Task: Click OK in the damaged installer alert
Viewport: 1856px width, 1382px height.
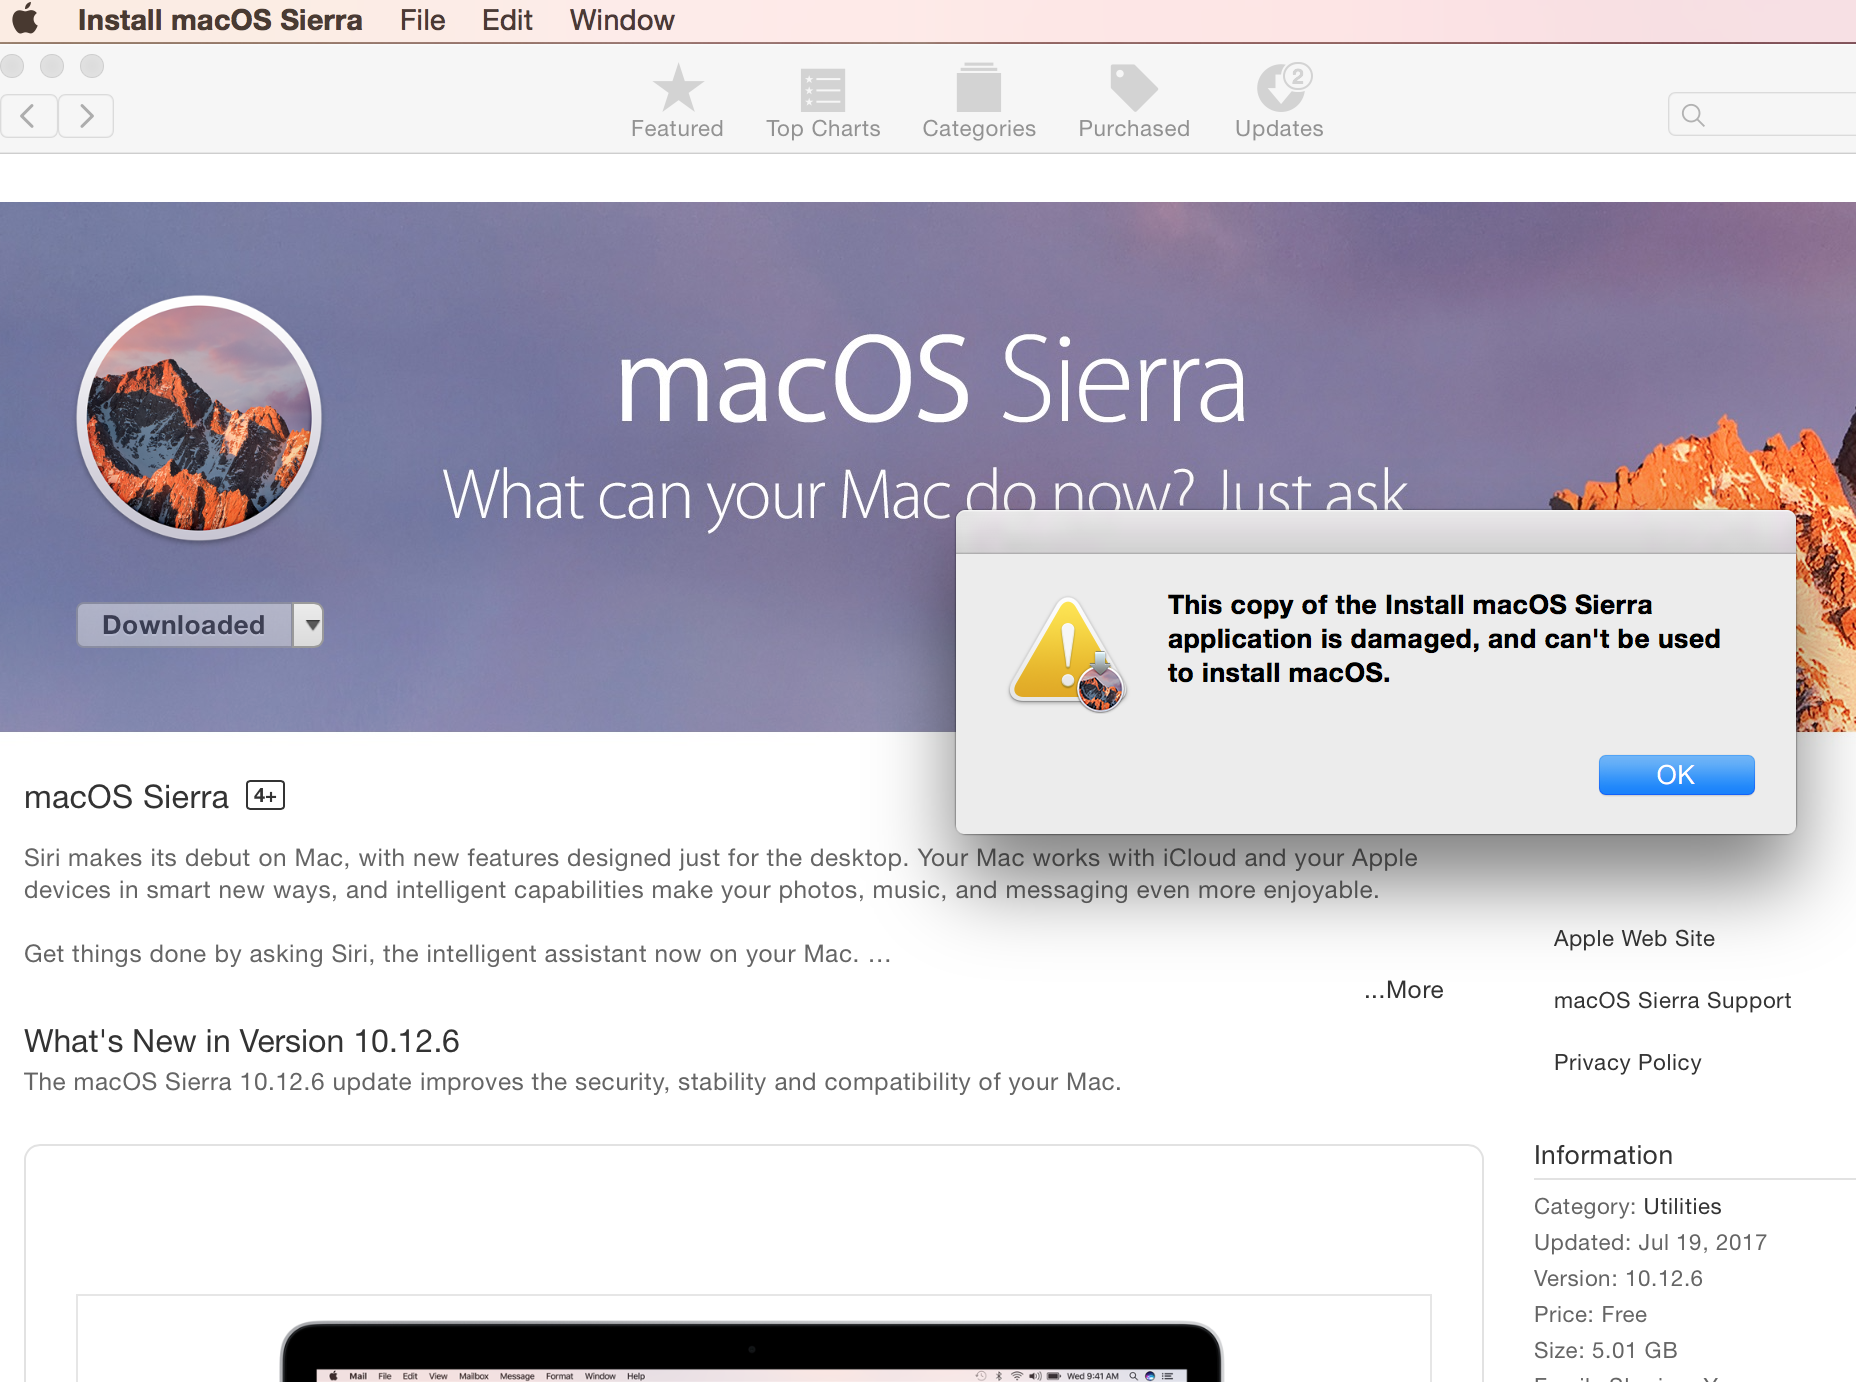Action: click(1676, 775)
